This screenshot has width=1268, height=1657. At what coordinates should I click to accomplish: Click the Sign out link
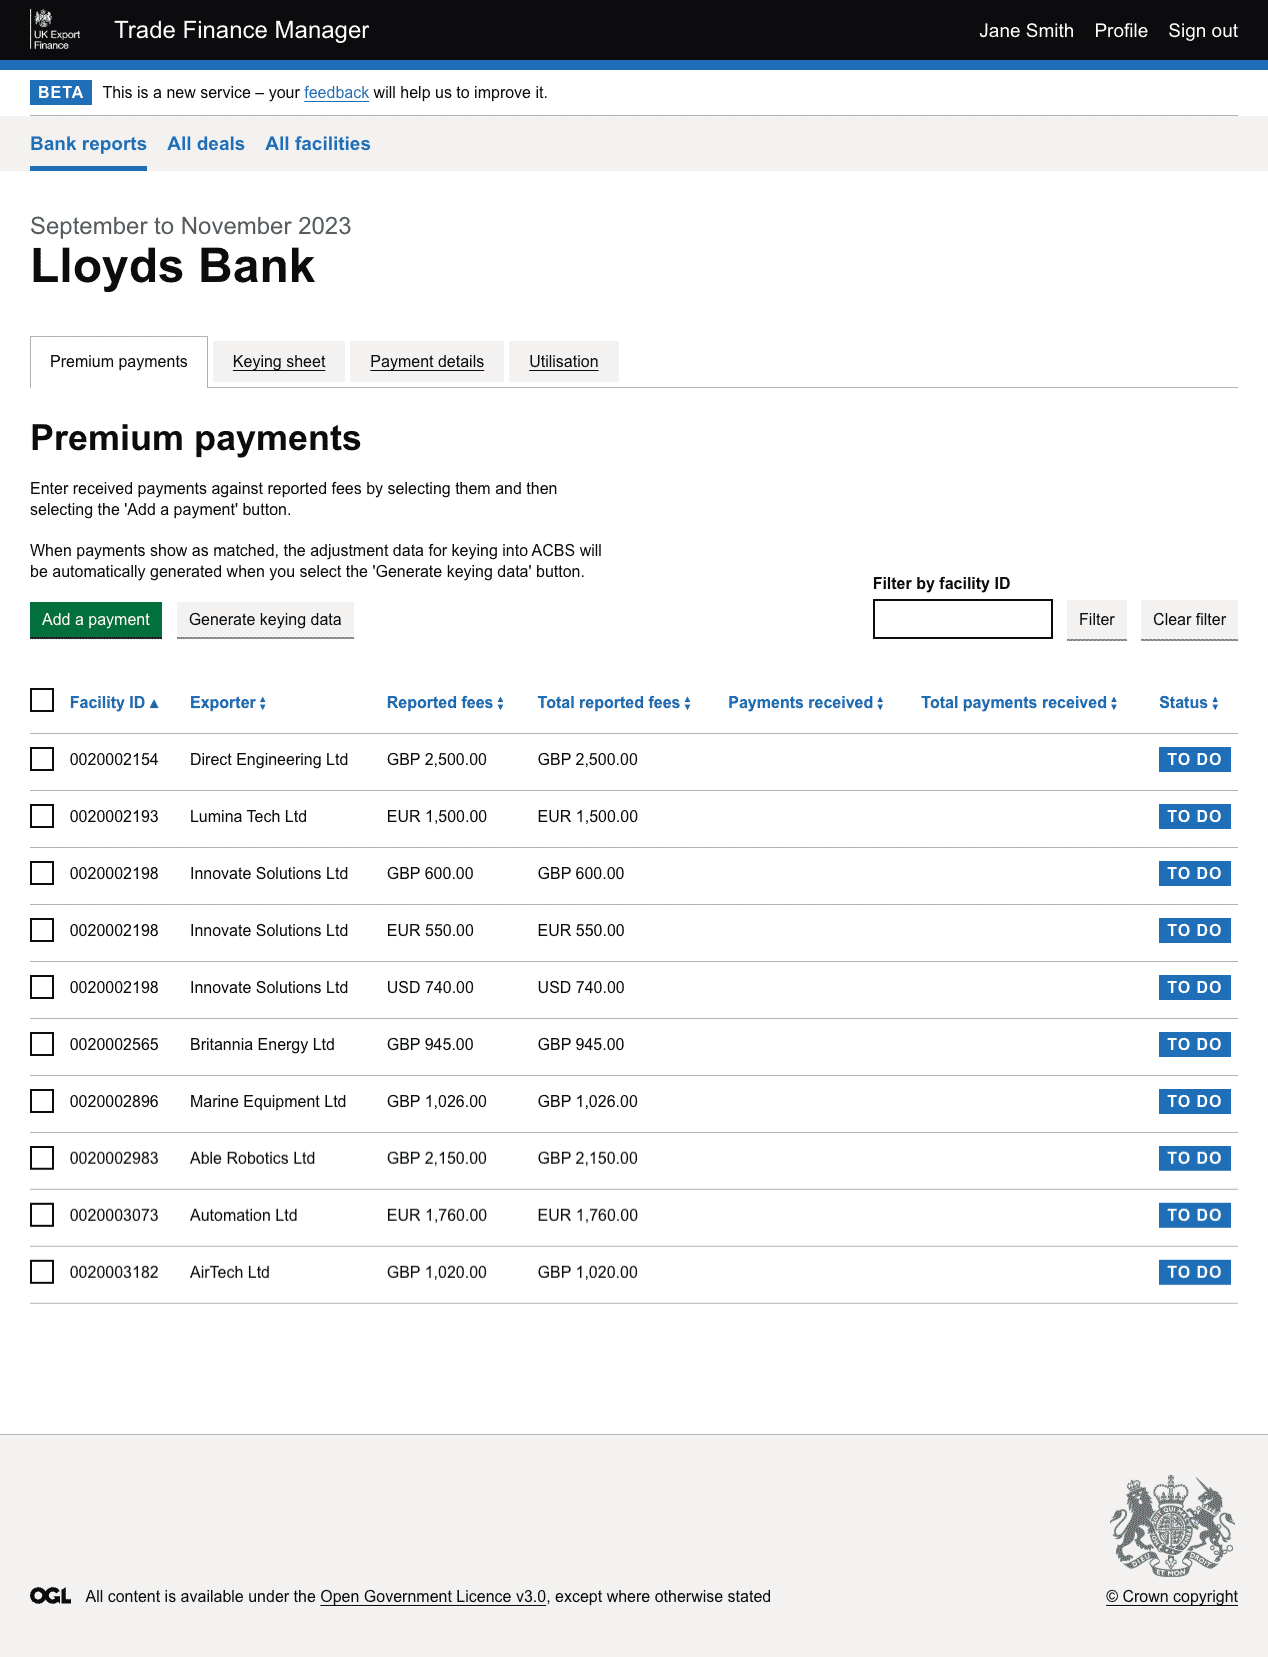coord(1203,31)
